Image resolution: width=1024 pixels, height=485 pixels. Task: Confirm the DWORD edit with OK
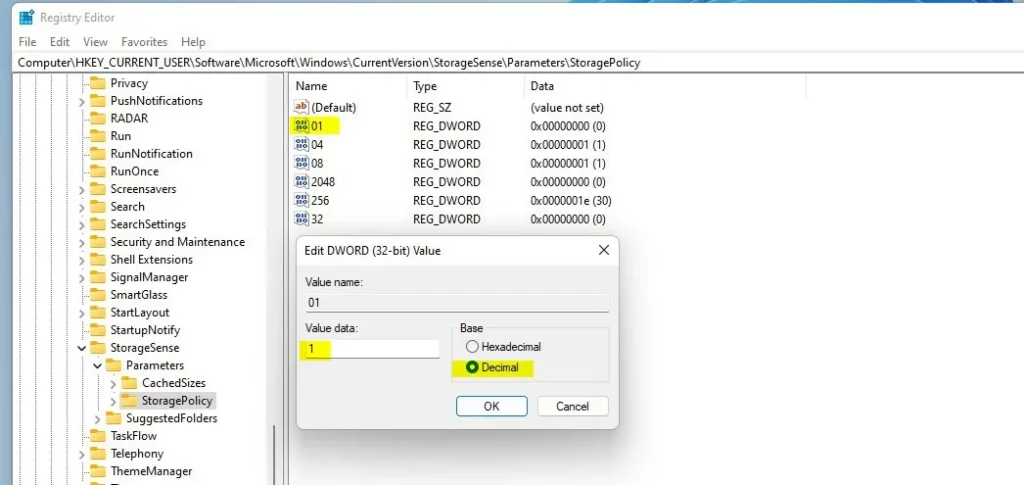[x=492, y=406]
